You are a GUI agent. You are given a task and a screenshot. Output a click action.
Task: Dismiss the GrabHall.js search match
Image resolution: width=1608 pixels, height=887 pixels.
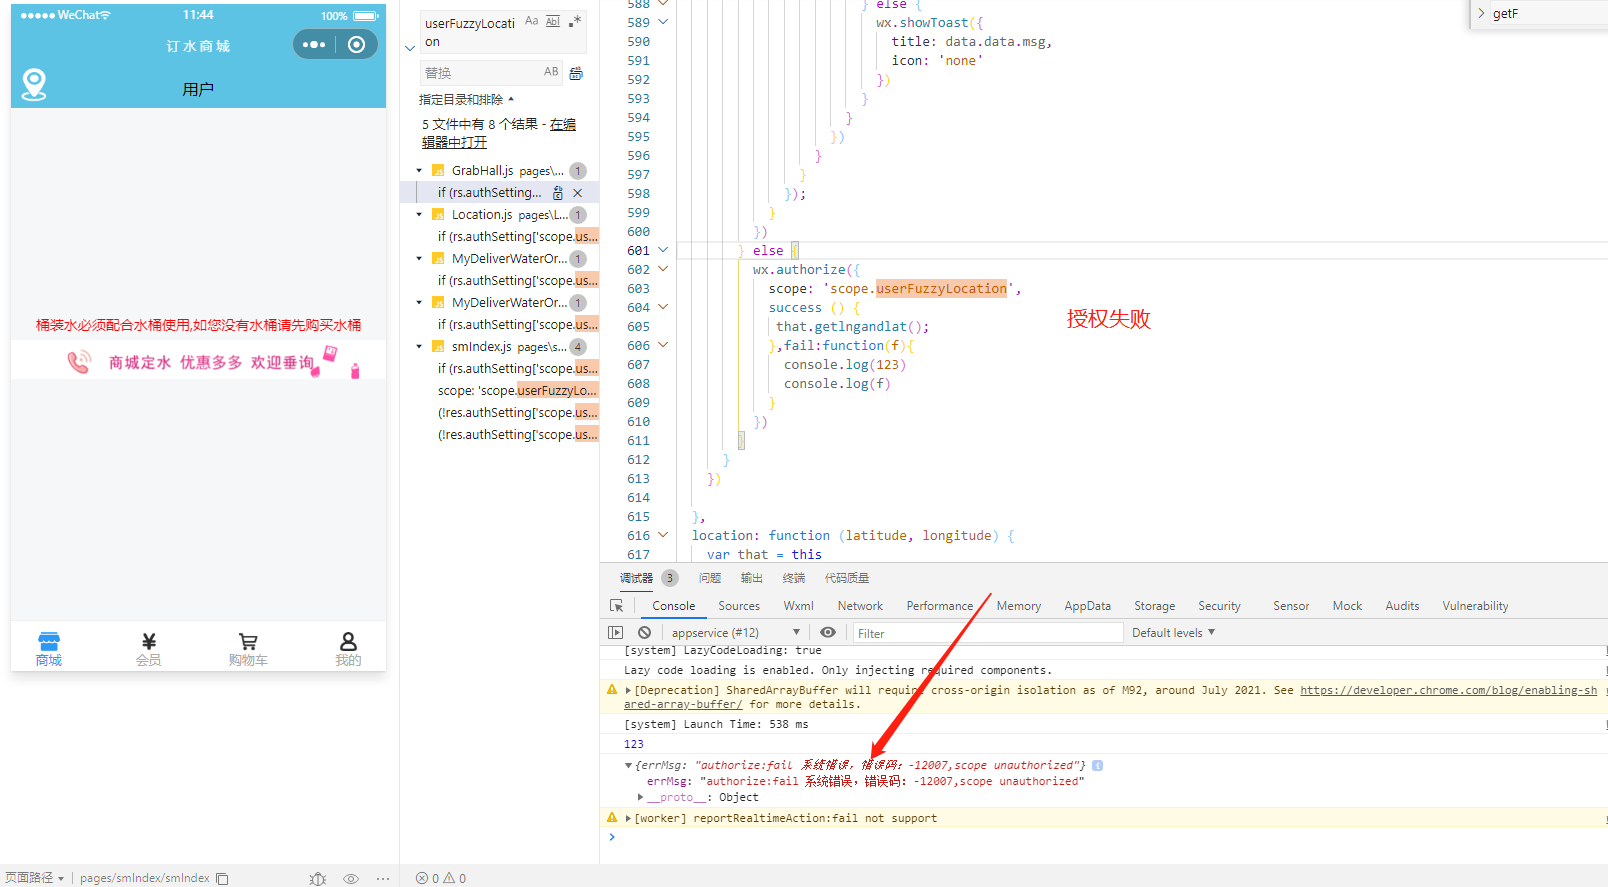[577, 193]
